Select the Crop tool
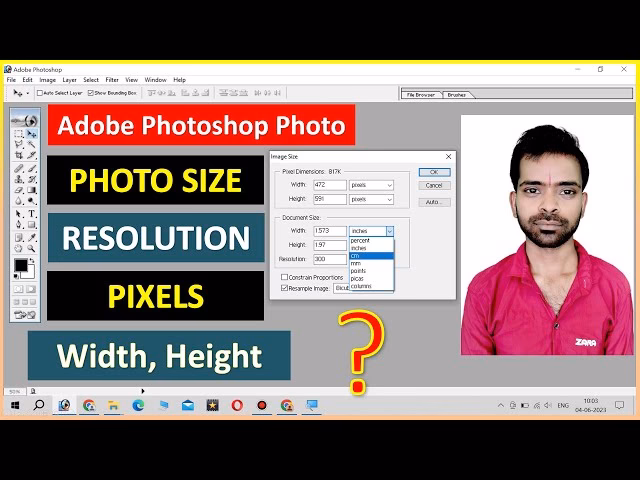 click(x=19, y=155)
